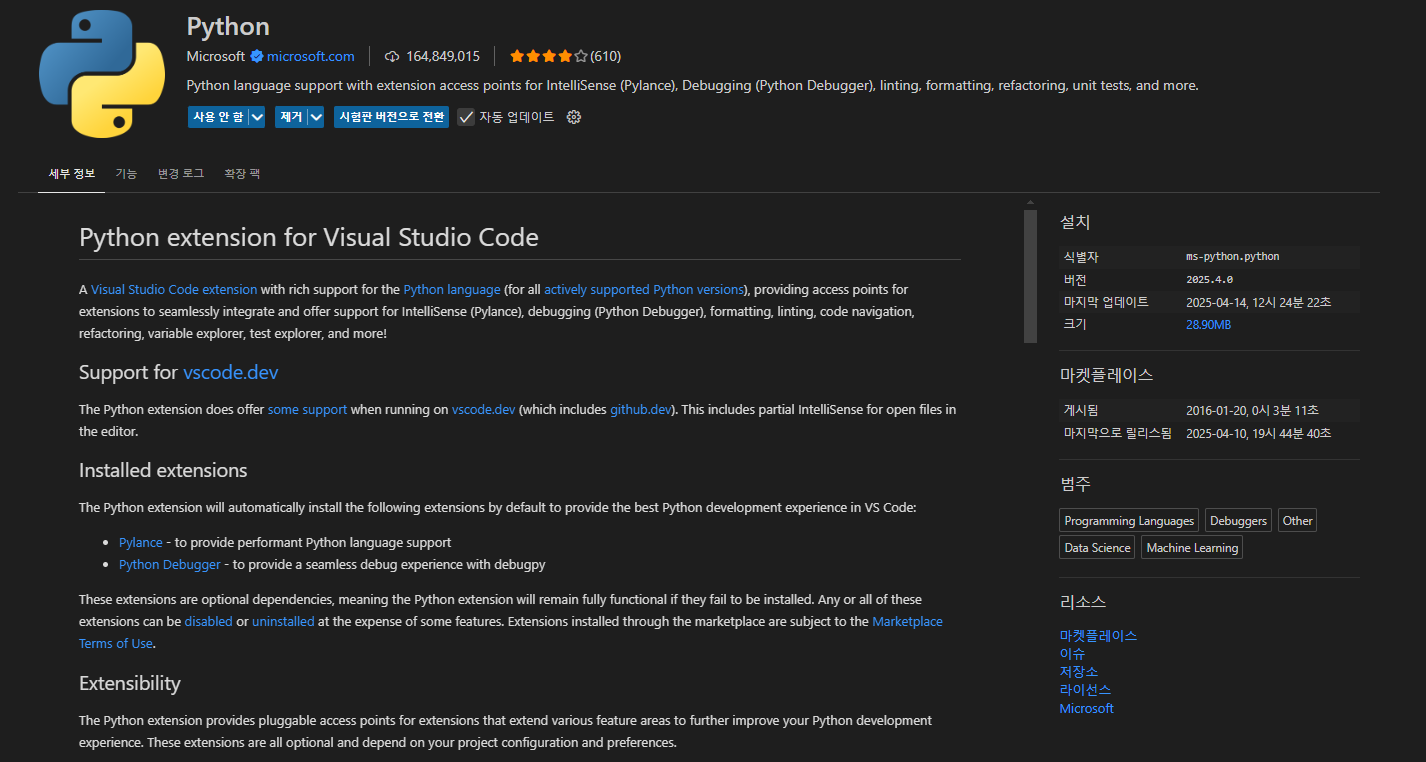The width and height of the screenshot is (1426, 762).
Task: Click the 마지막으로 릴리스됨 date value
Action: [1258, 433]
